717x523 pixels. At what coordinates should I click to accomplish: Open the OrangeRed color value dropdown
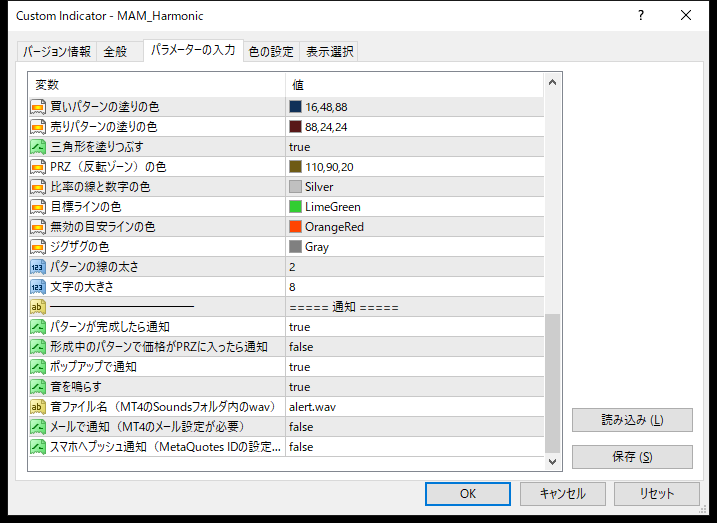[415, 227]
